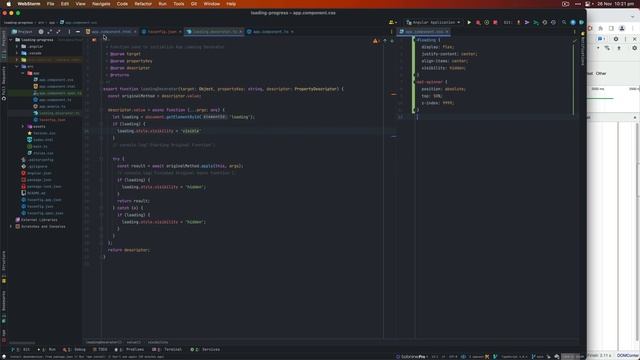This screenshot has height=360, width=640.
Task: Switch to the tsconfig.json editor tab
Action: click(162, 31)
